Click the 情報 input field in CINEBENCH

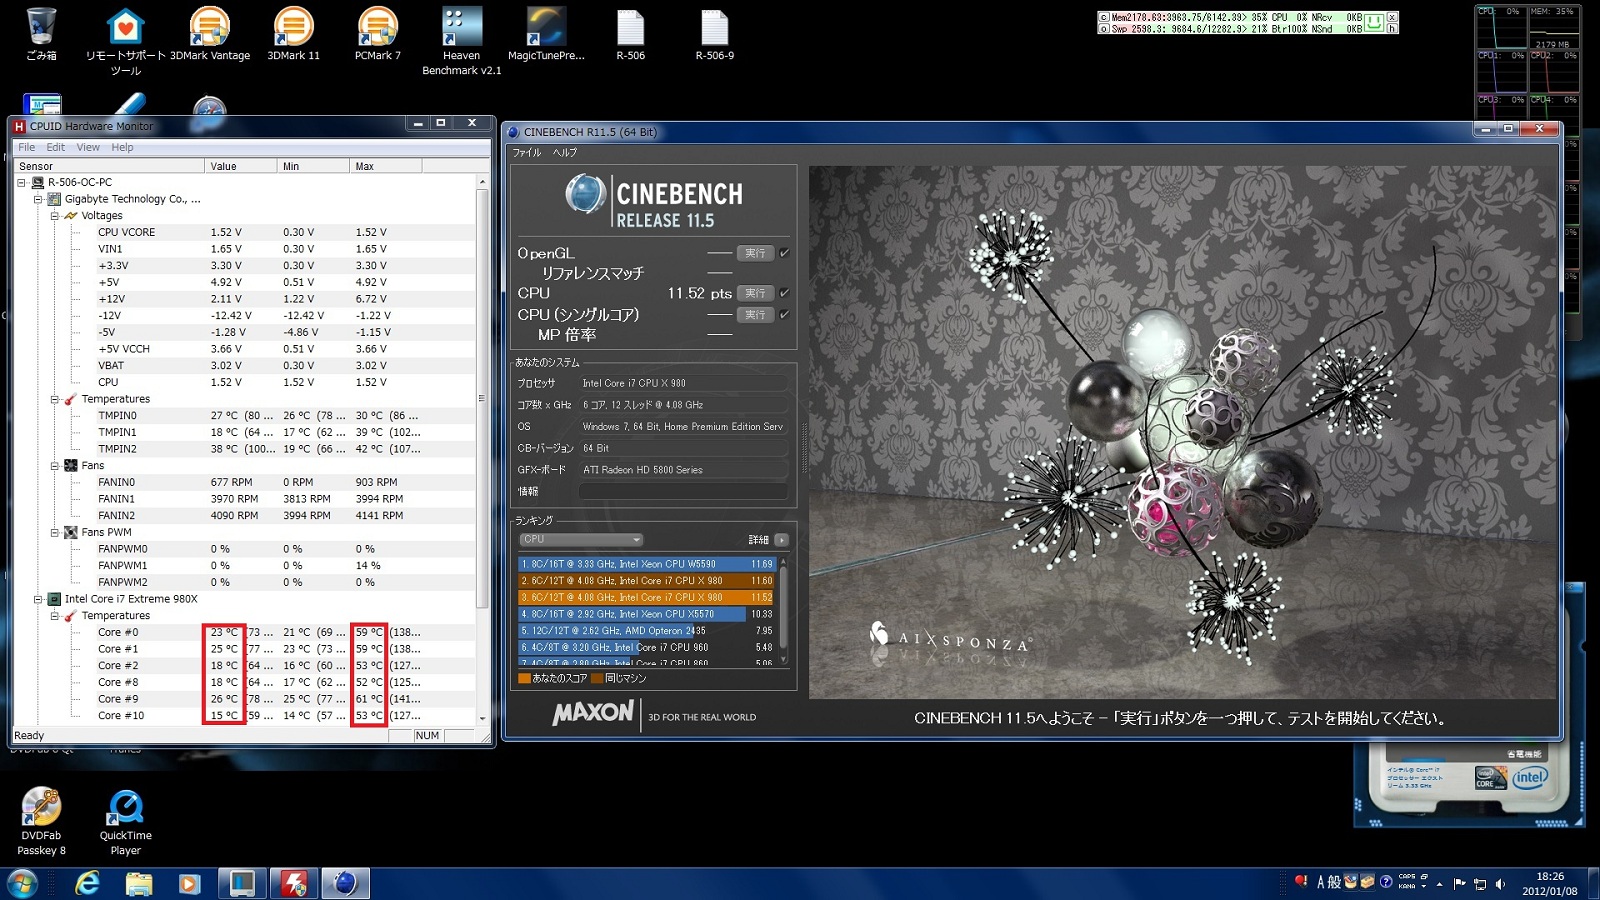coord(683,491)
